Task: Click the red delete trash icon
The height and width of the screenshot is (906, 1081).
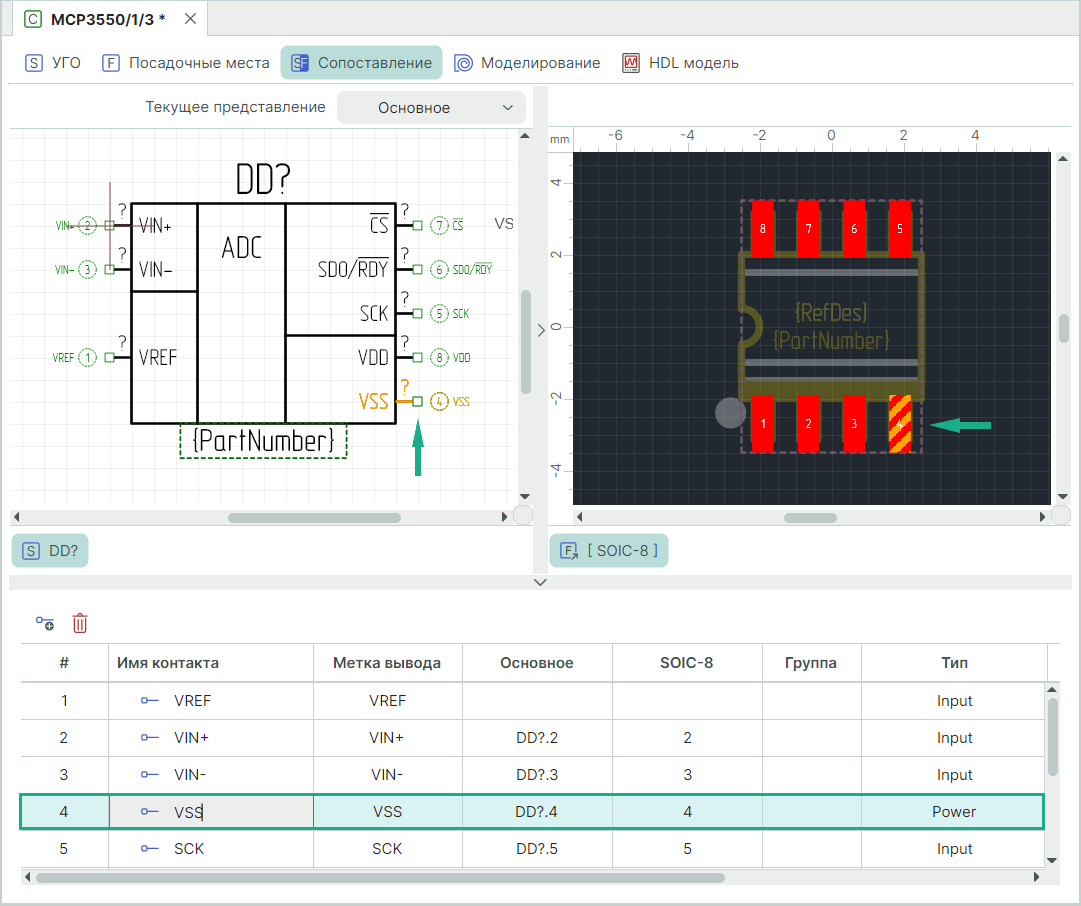Action: click(x=80, y=624)
